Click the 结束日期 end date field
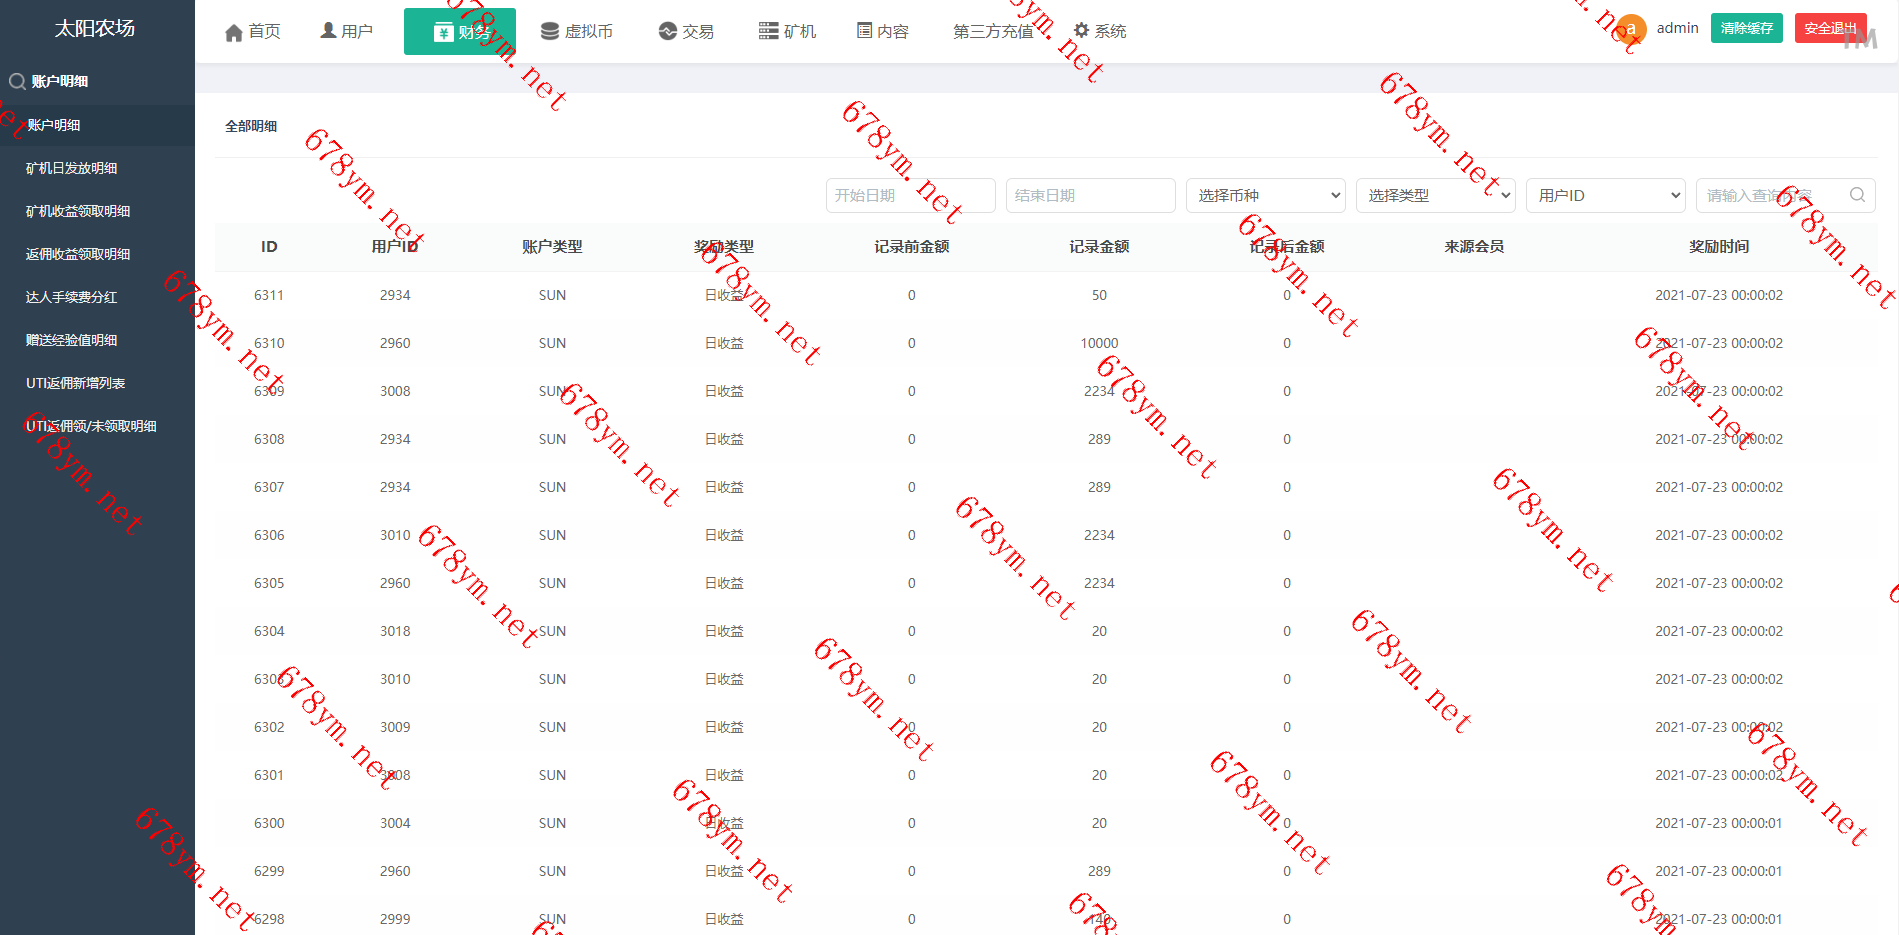Viewport: 1899px width, 935px height. (x=1090, y=196)
